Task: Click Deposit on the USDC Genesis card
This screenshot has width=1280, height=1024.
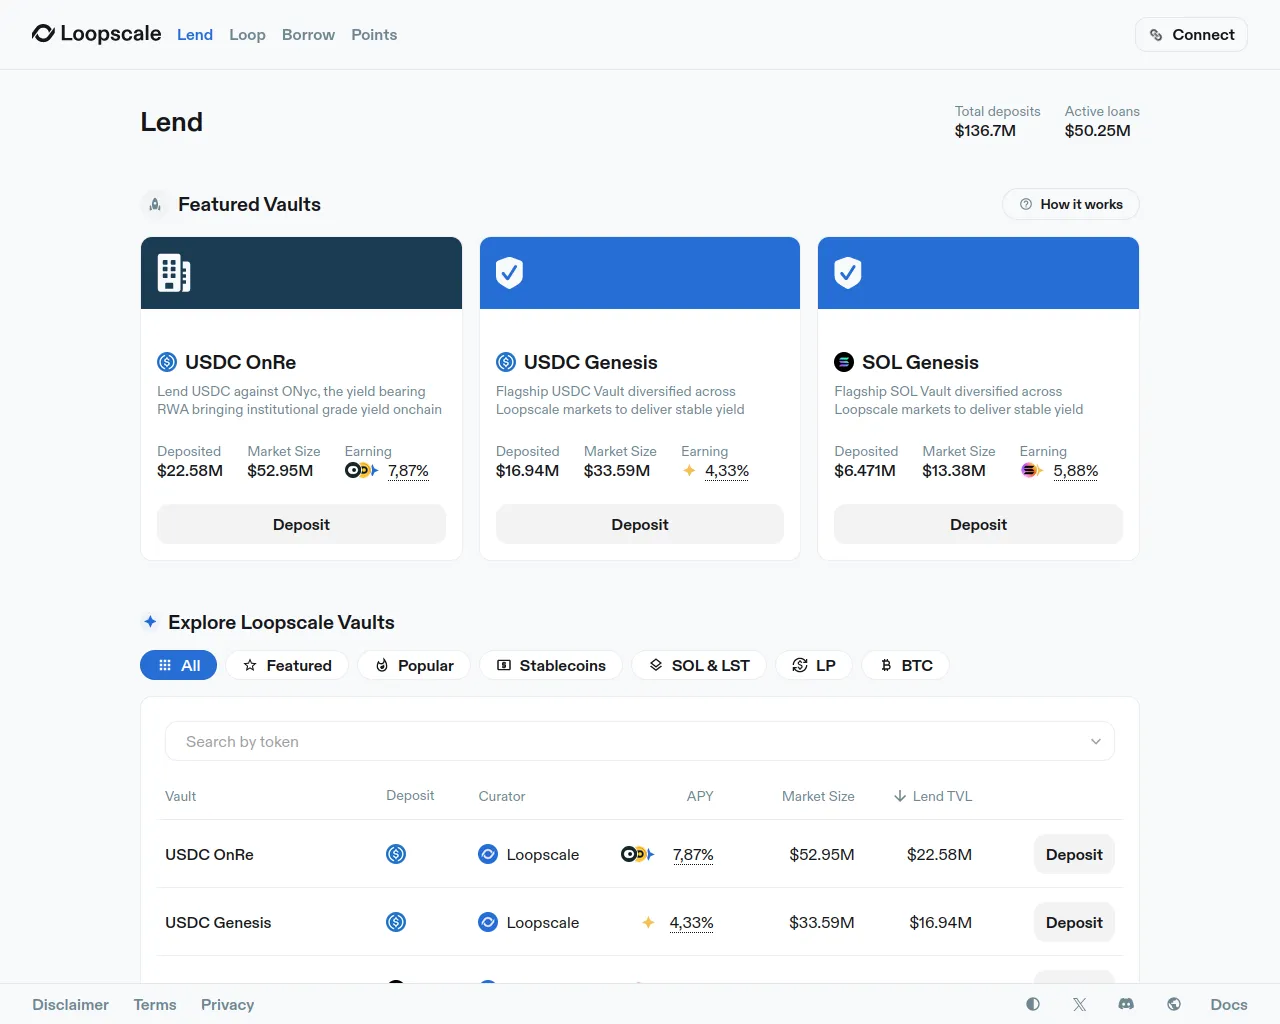Action: 639,524
